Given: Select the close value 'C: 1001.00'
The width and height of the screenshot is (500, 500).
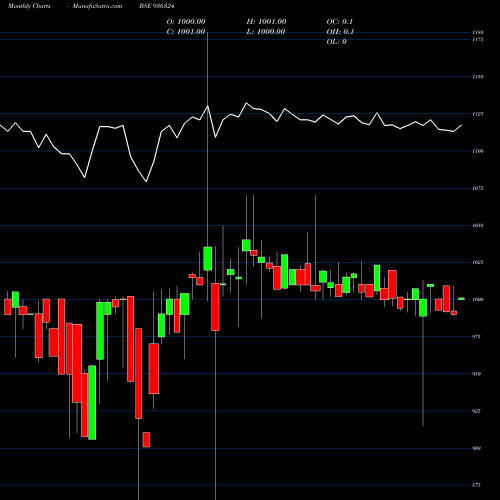Looking at the screenshot, I should 186,32.
